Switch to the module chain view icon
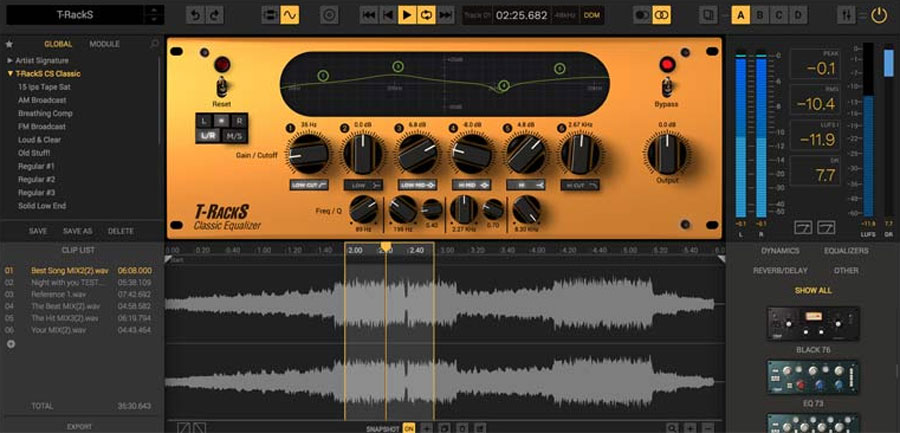900x433 pixels. pyautogui.click(x=270, y=16)
